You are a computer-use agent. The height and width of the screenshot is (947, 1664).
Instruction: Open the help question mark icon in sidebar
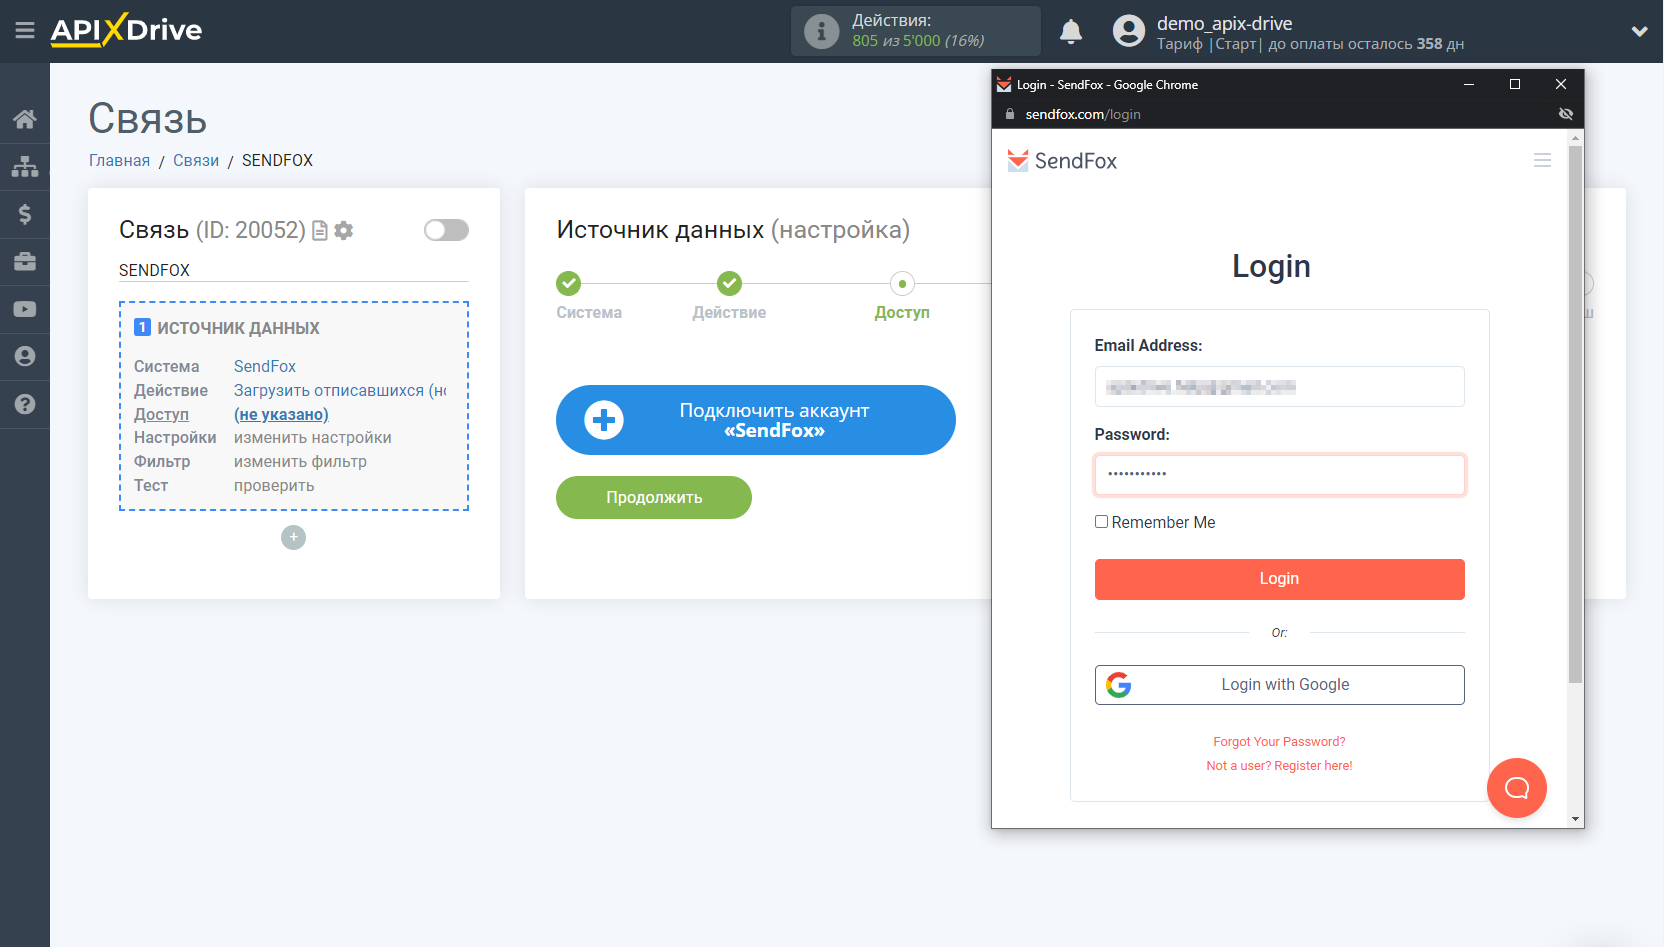(25, 404)
